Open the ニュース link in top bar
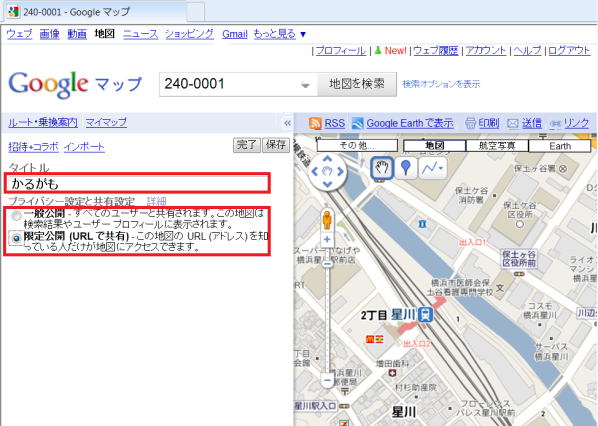 coord(140,34)
